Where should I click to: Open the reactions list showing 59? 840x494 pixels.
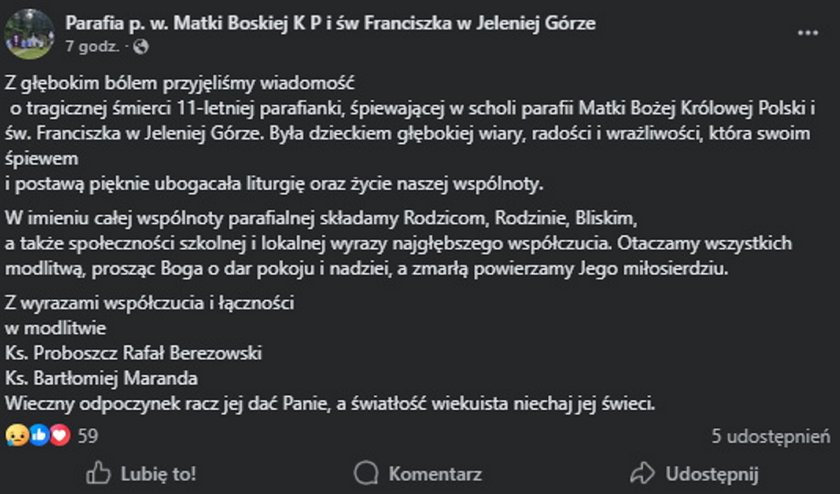point(88,436)
